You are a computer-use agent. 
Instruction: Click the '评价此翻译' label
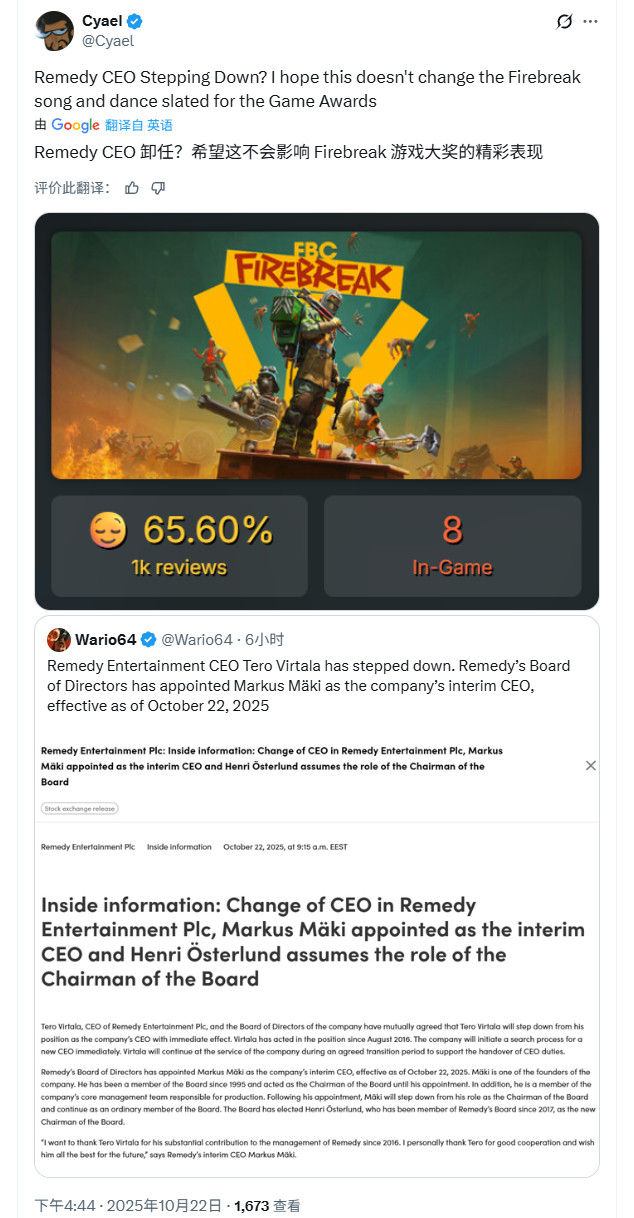68,187
